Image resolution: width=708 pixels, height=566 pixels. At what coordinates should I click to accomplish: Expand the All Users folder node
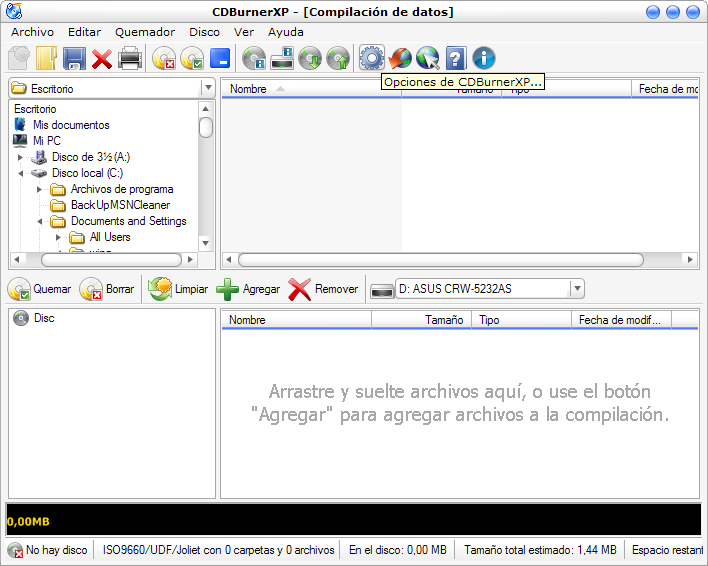tap(58, 237)
